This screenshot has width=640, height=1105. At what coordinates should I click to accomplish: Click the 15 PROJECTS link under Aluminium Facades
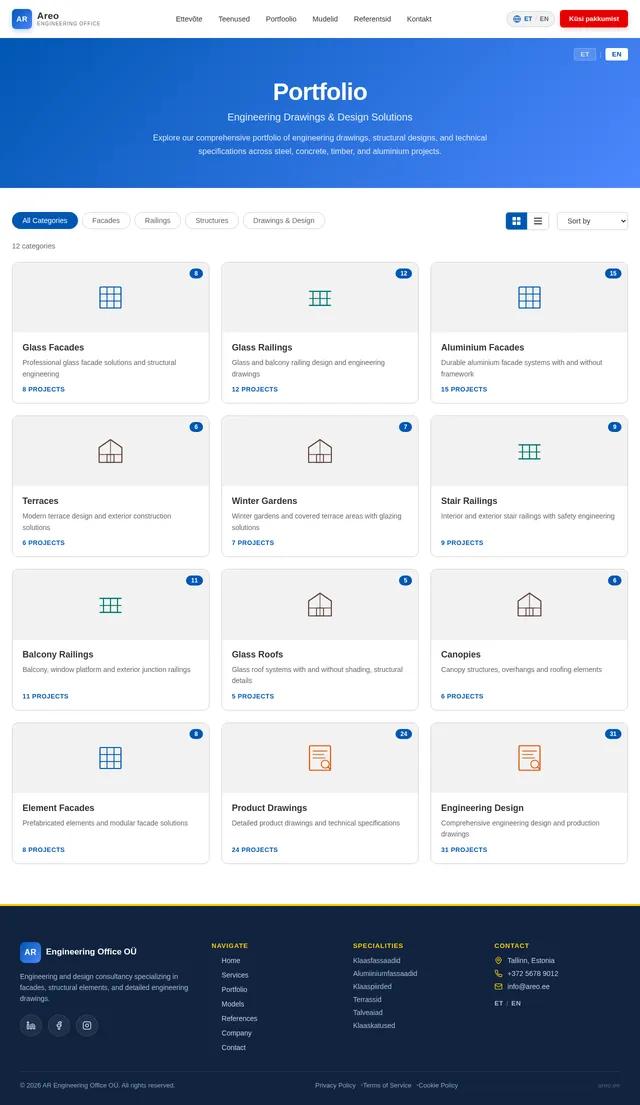[x=464, y=389]
